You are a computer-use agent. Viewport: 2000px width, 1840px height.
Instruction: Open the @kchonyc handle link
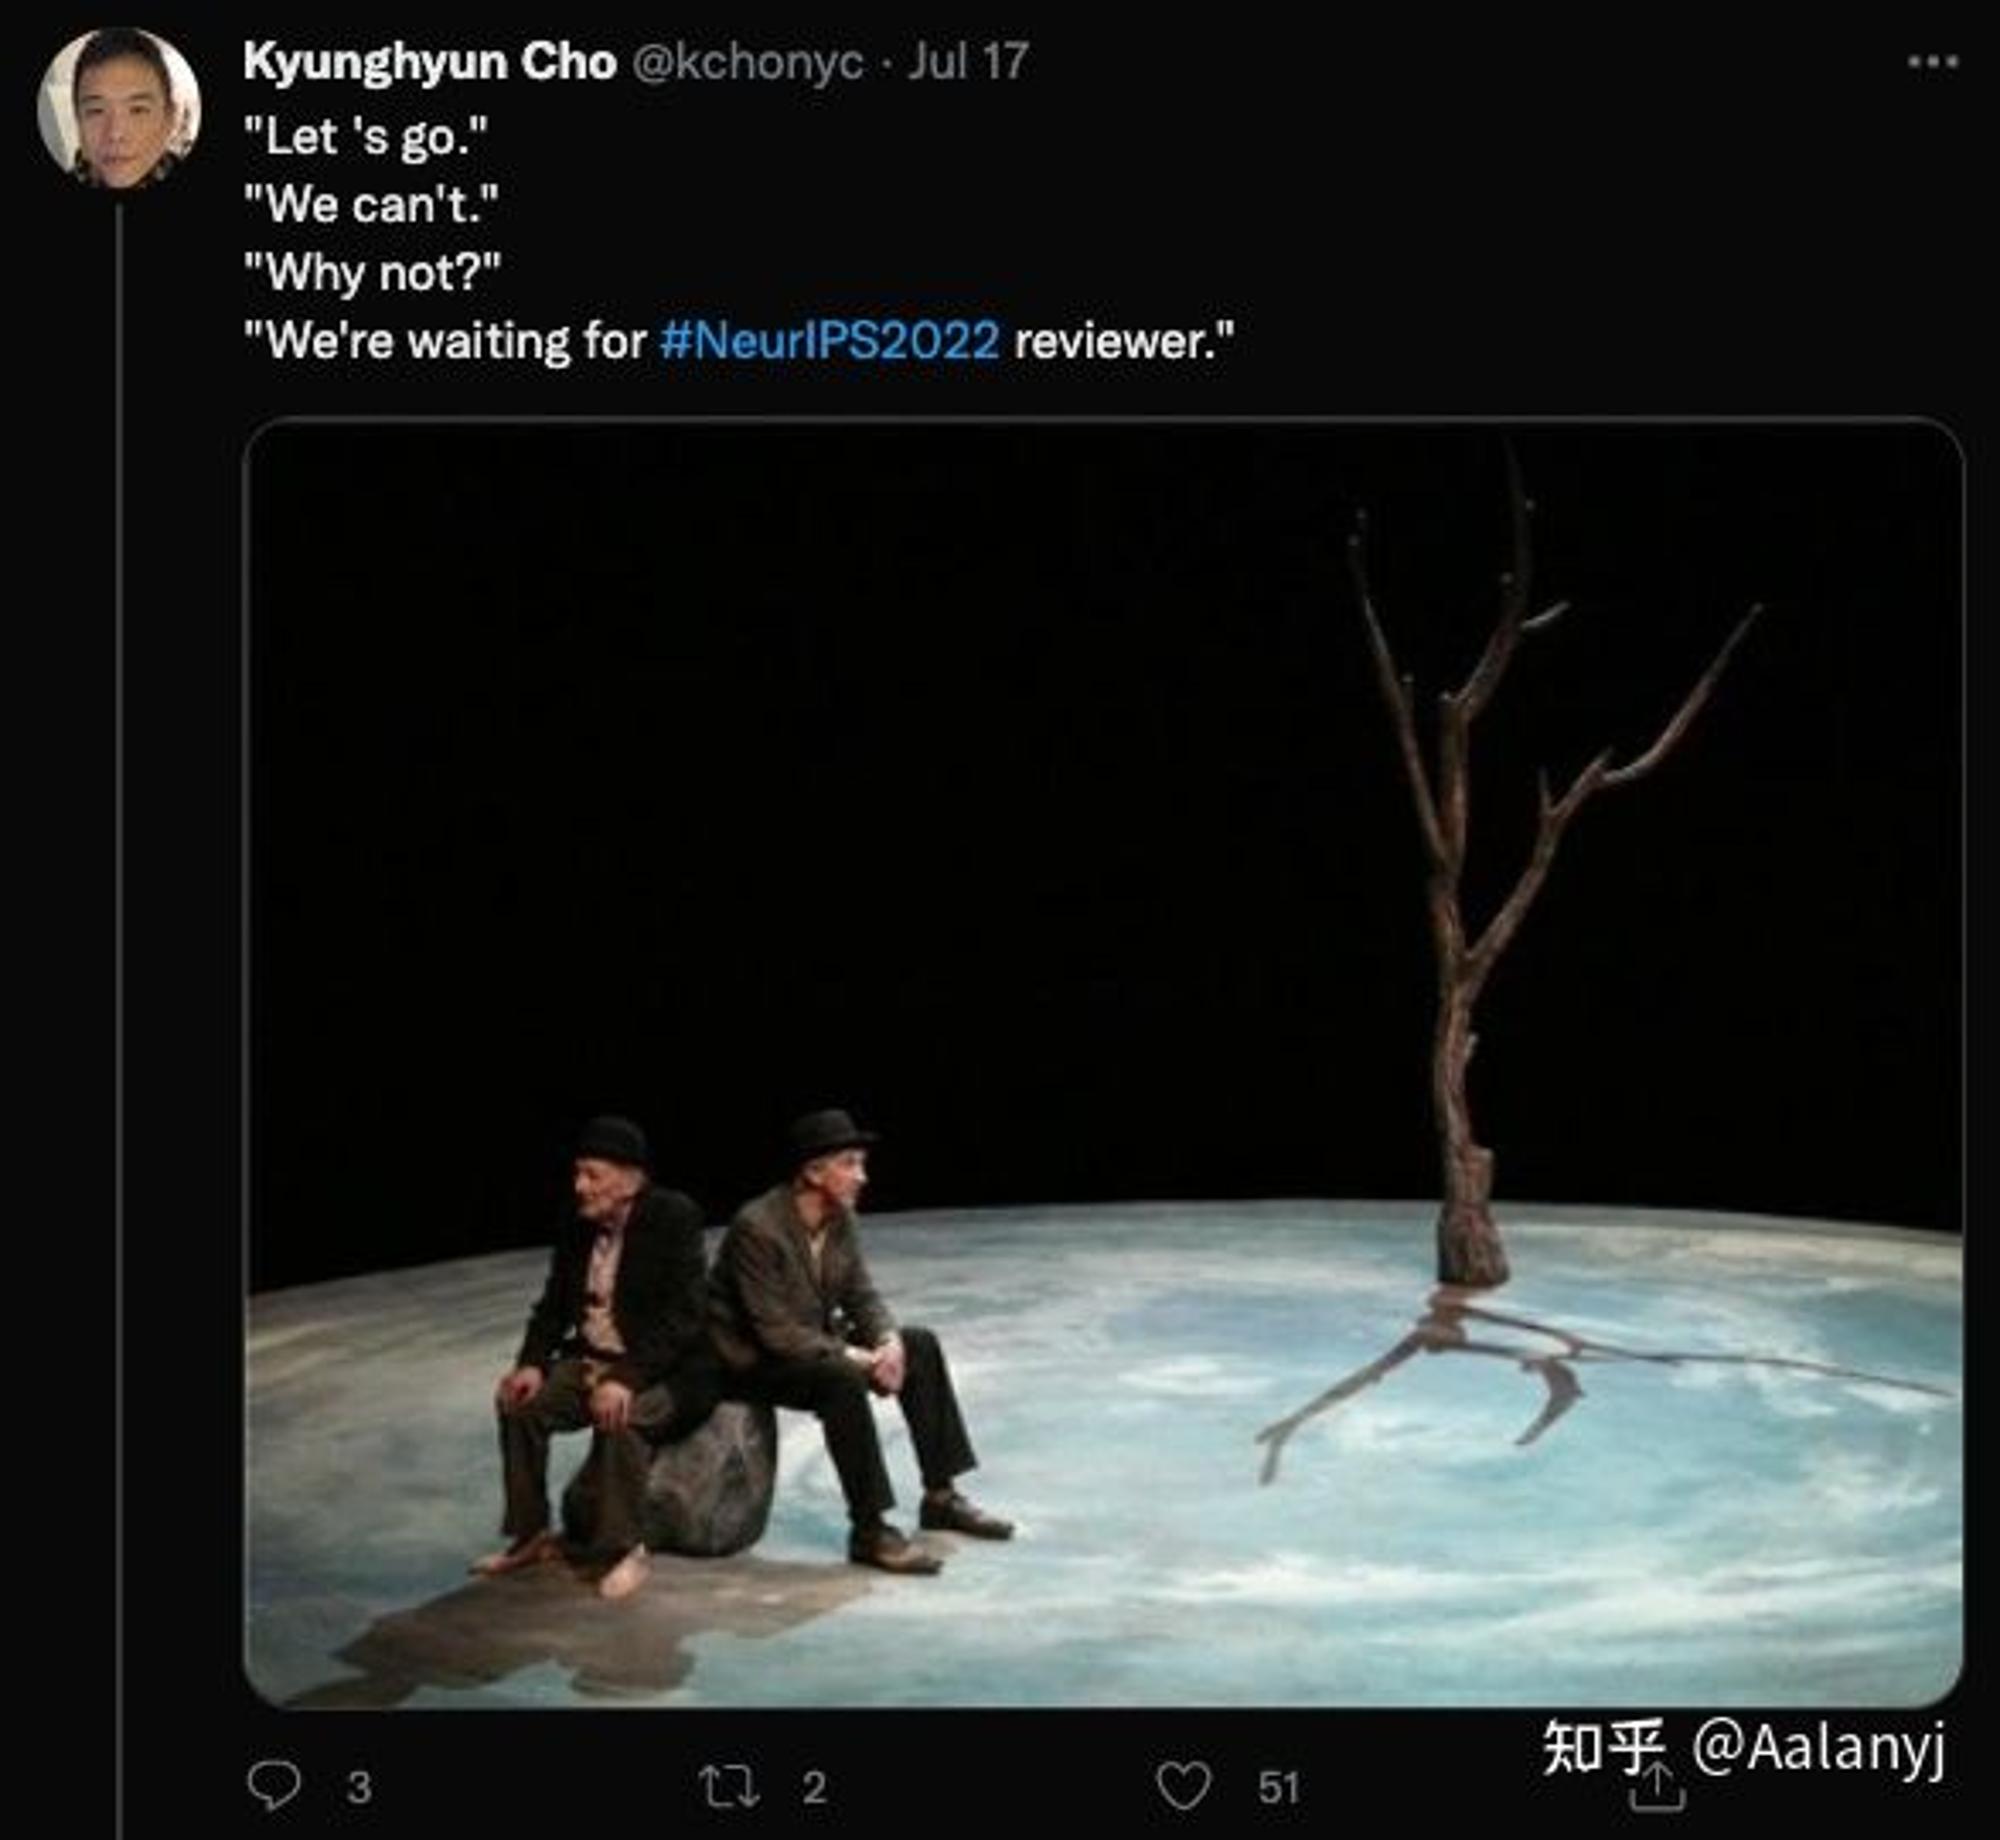tap(748, 63)
